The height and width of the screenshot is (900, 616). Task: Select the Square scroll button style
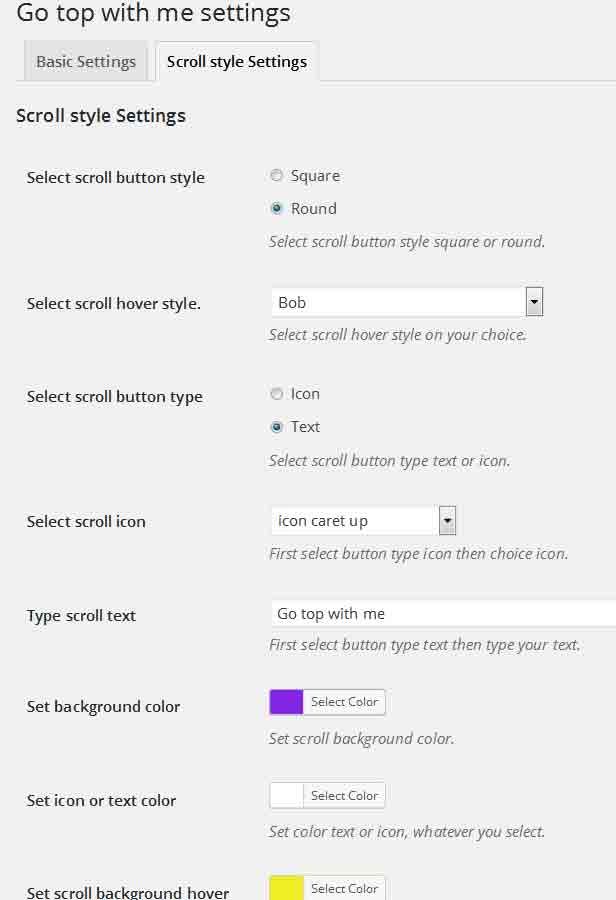click(x=277, y=176)
